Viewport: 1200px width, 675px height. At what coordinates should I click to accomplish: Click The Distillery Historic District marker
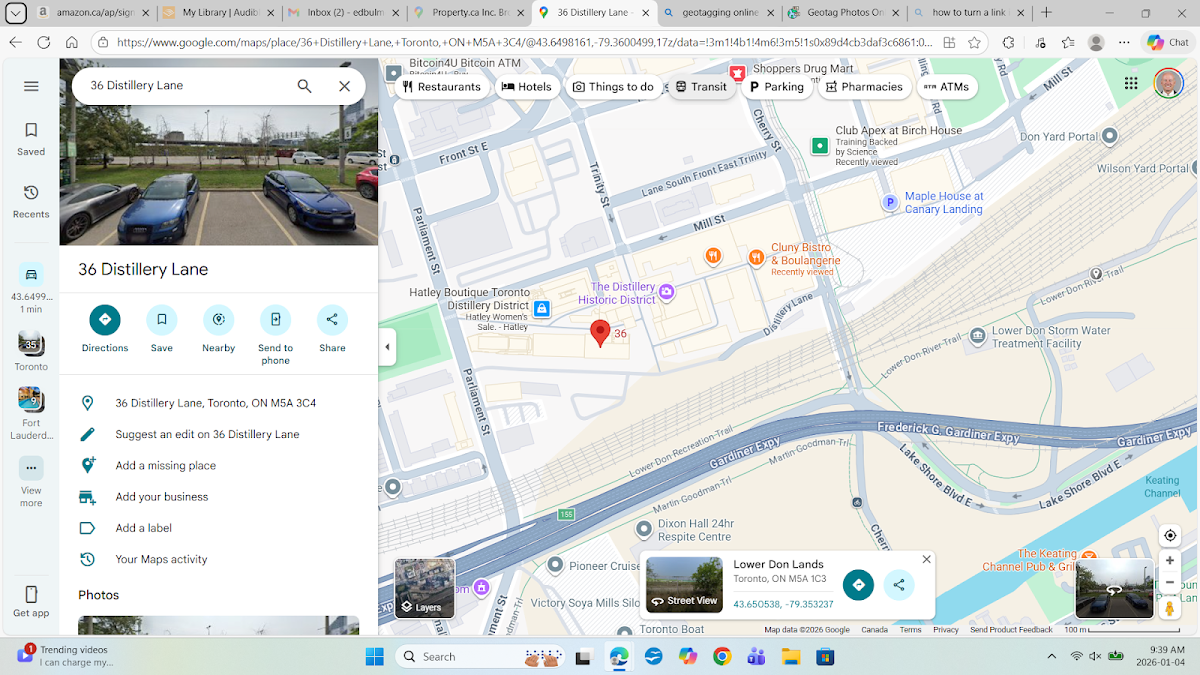[x=667, y=292]
